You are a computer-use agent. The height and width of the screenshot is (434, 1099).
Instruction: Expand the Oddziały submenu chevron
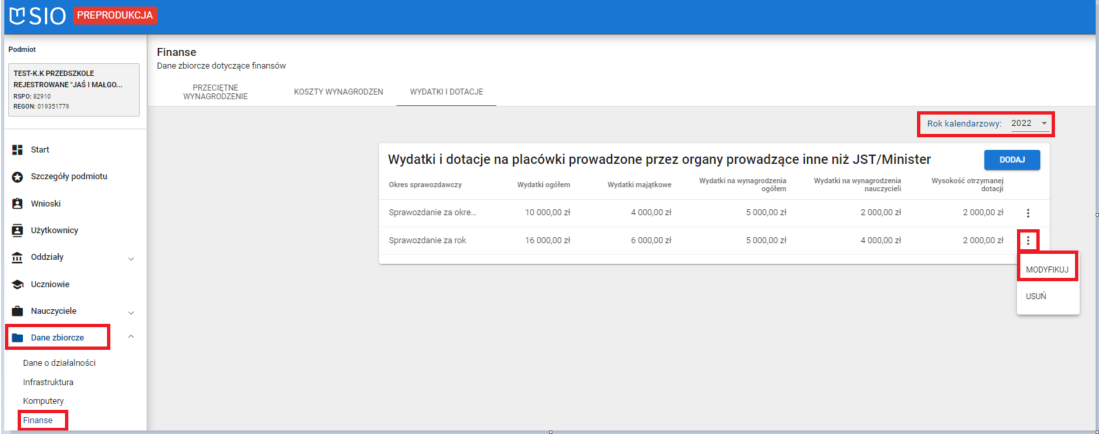(131, 258)
